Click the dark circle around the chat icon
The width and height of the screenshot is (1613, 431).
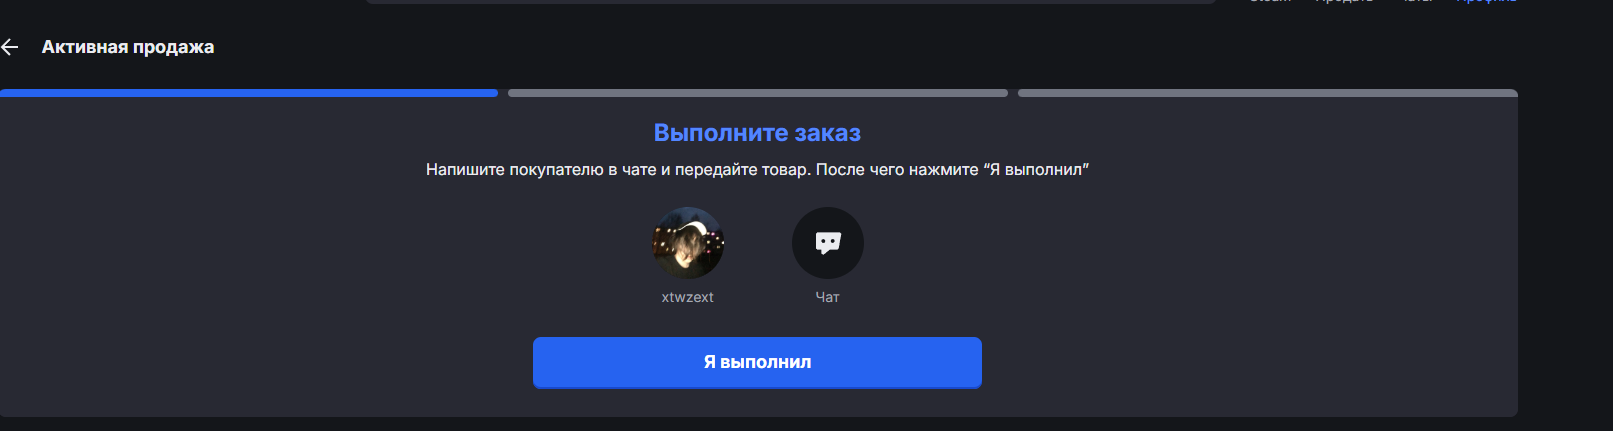point(828,243)
